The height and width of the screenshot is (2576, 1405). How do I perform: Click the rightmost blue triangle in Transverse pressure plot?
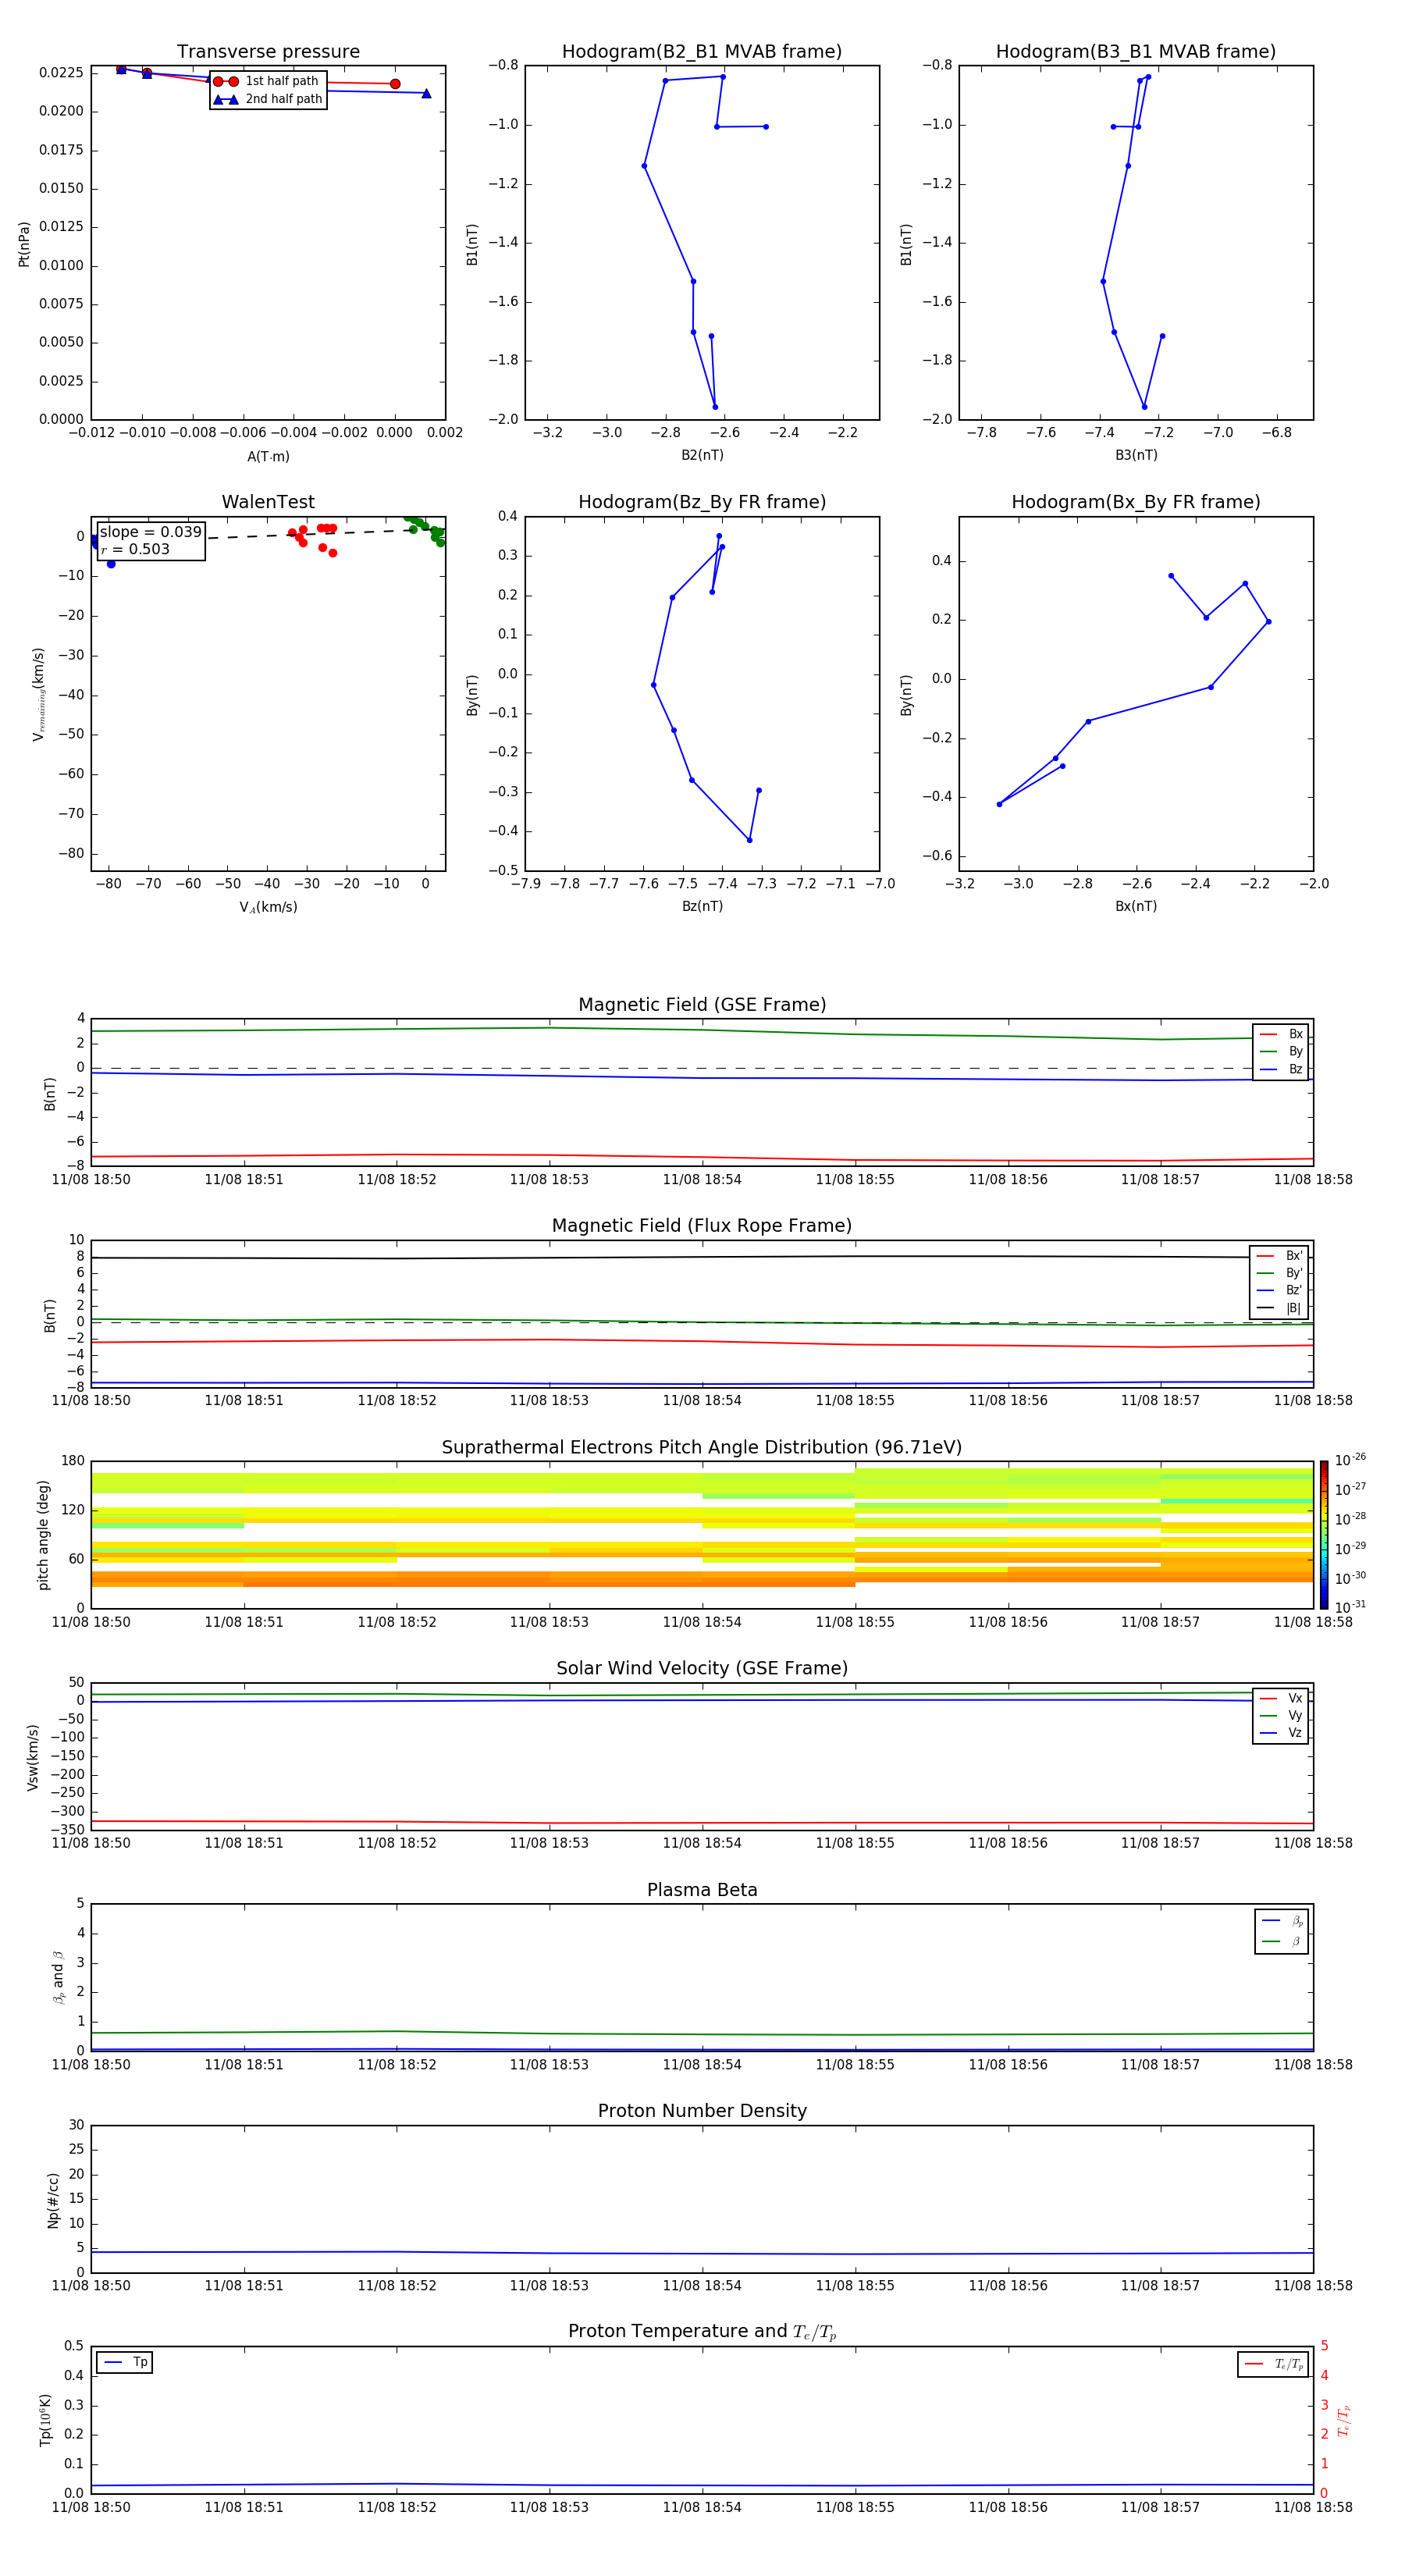pyautogui.click(x=426, y=94)
